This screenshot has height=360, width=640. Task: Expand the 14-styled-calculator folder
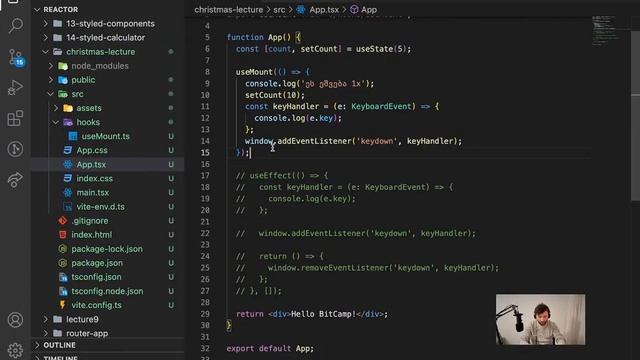[46, 38]
